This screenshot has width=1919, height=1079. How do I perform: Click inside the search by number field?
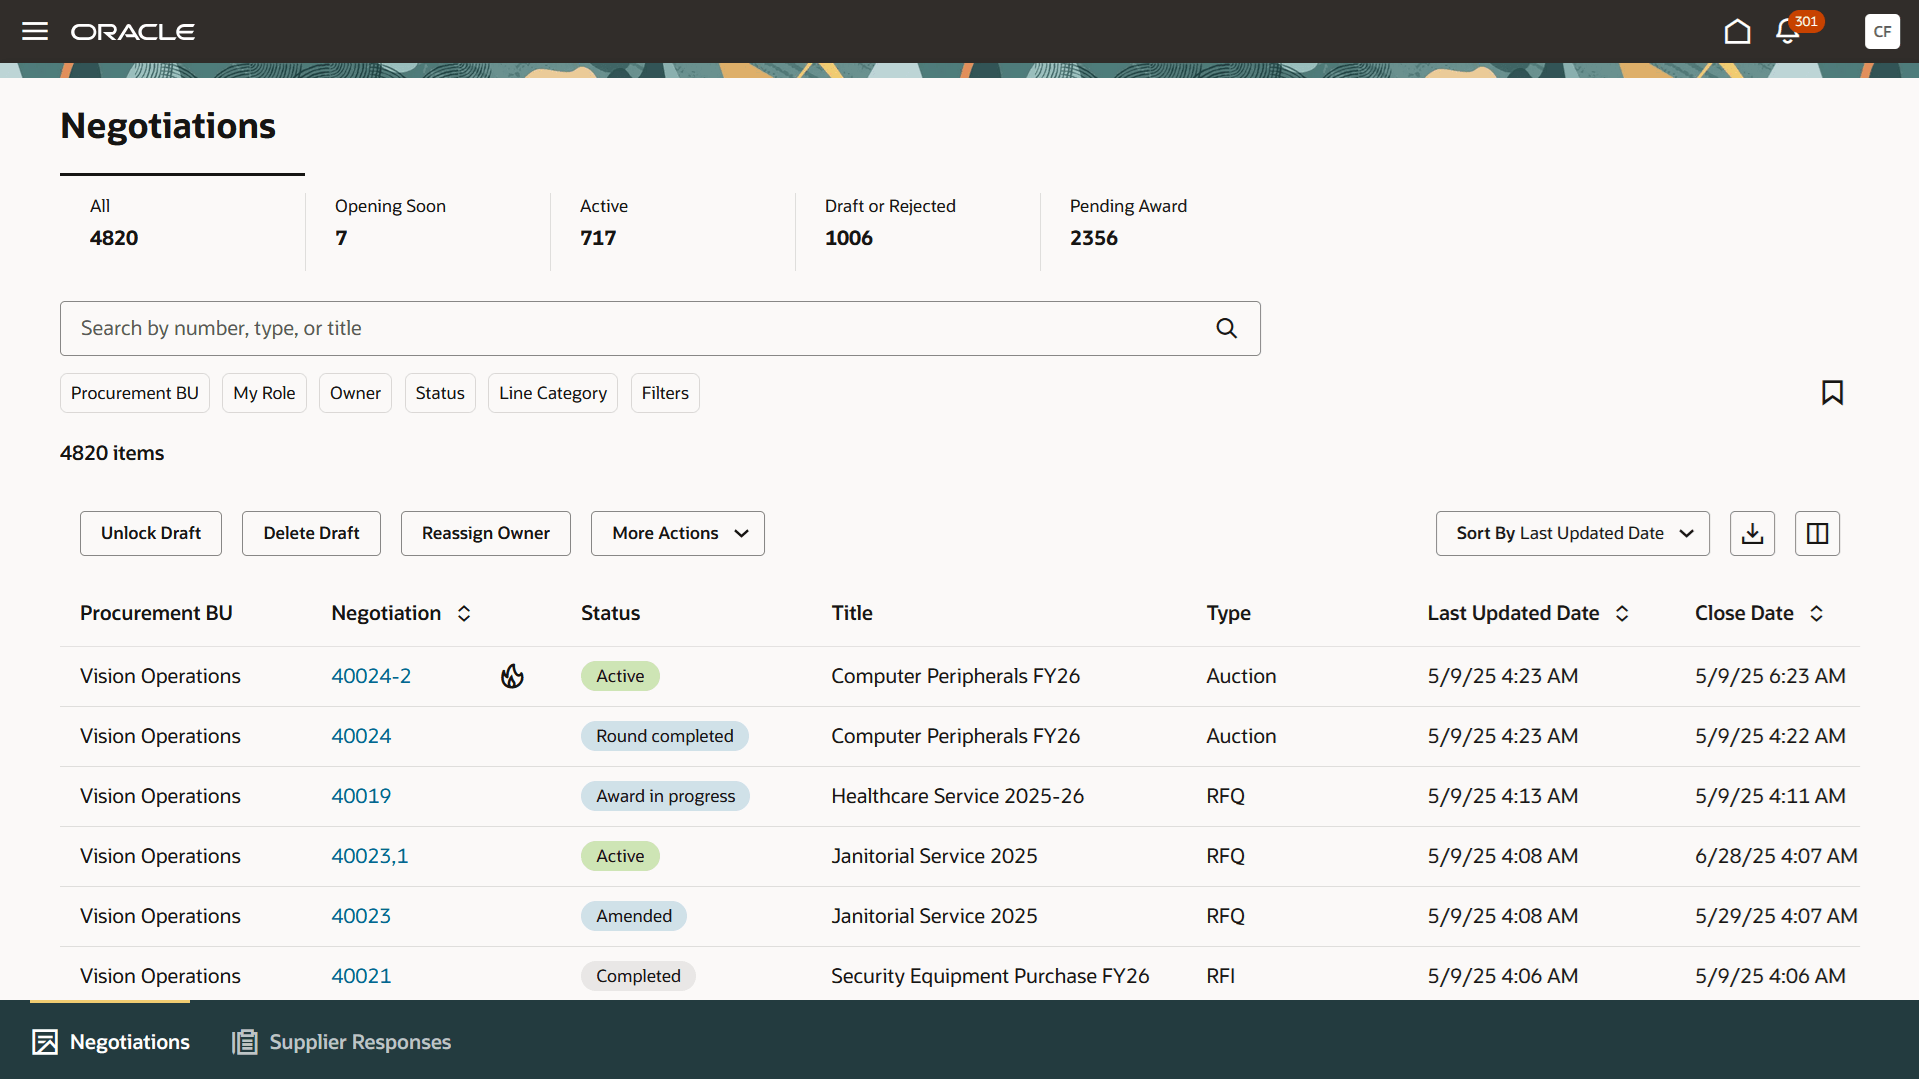click(x=600, y=328)
